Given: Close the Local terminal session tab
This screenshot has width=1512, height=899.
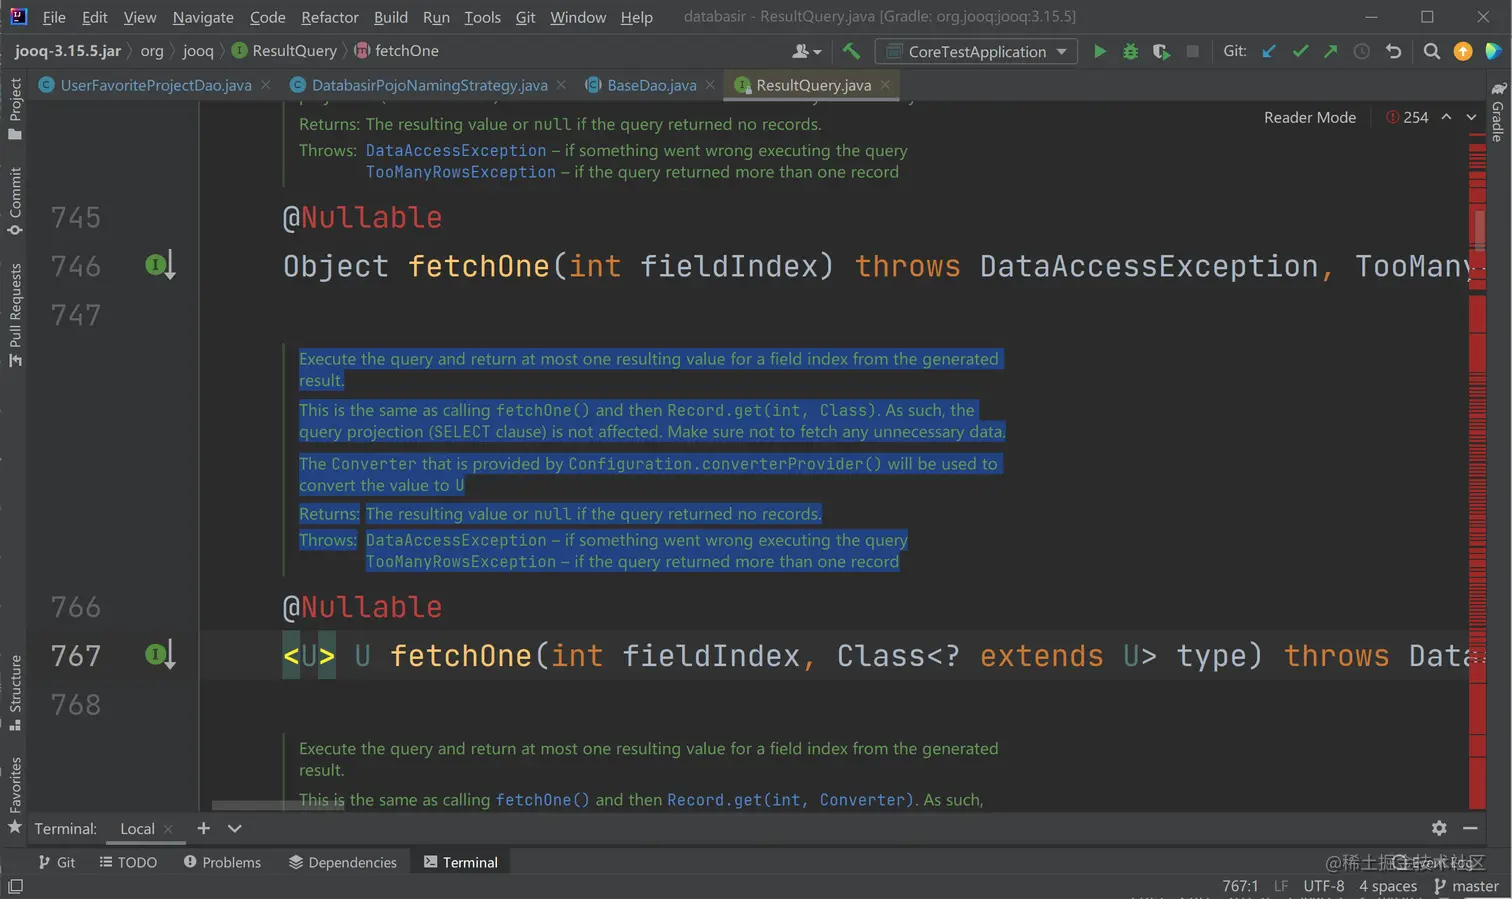Looking at the screenshot, I should (x=168, y=829).
